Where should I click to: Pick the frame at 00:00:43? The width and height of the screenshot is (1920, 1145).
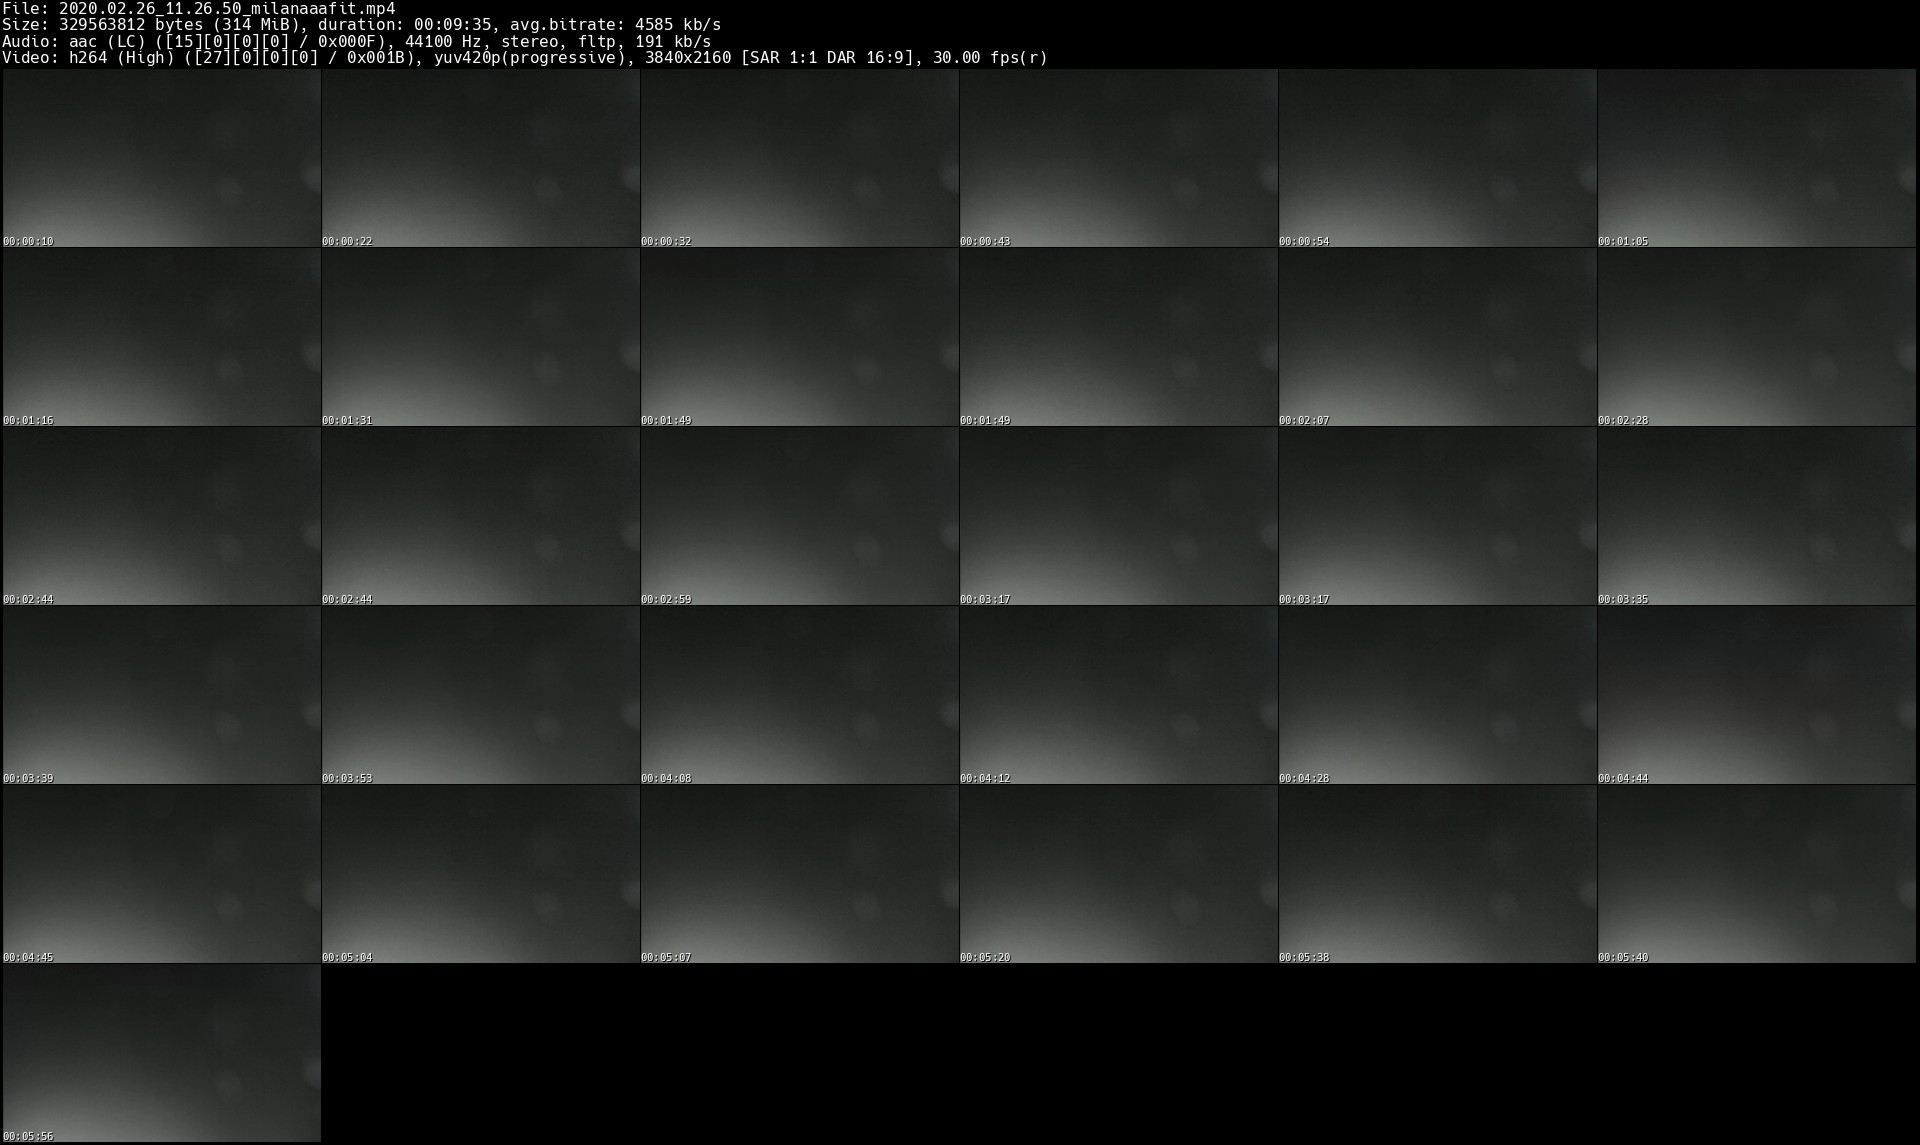pos(1118,158)
